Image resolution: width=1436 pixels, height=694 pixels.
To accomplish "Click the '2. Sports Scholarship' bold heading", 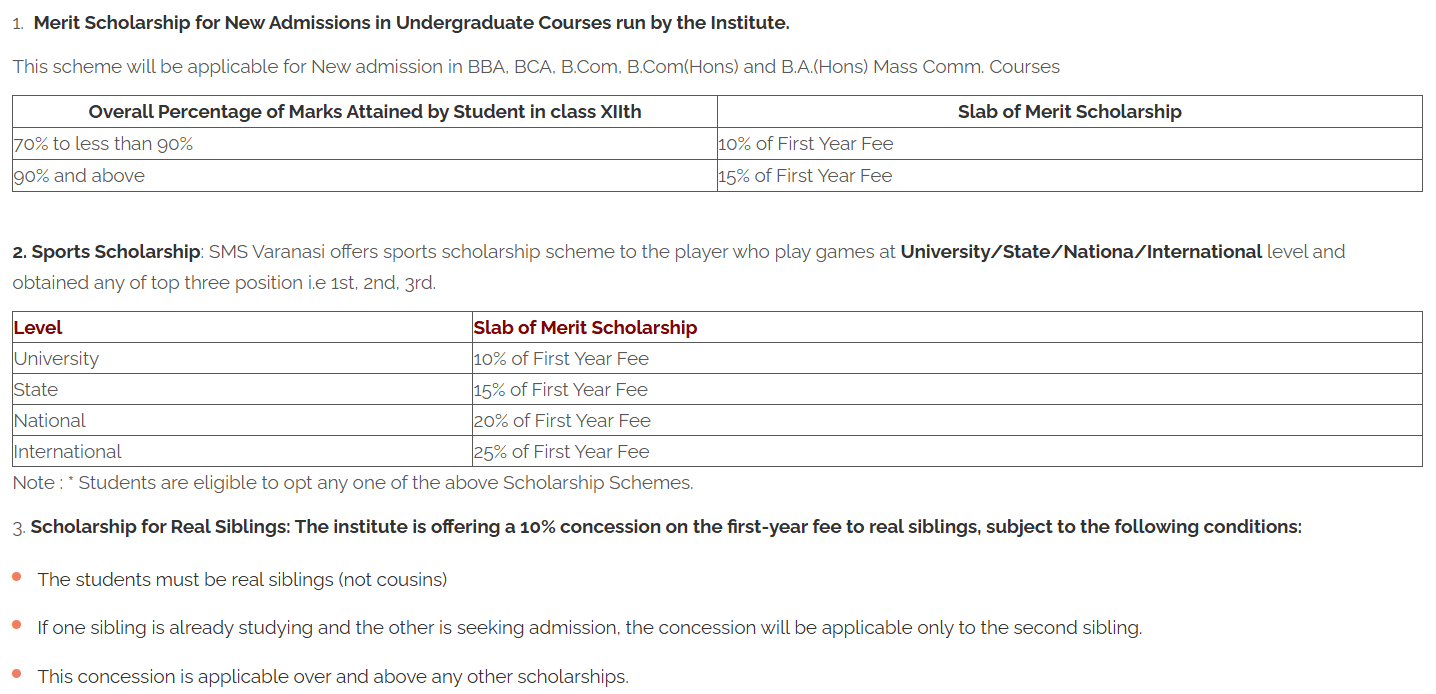I will tap(107, 252).
